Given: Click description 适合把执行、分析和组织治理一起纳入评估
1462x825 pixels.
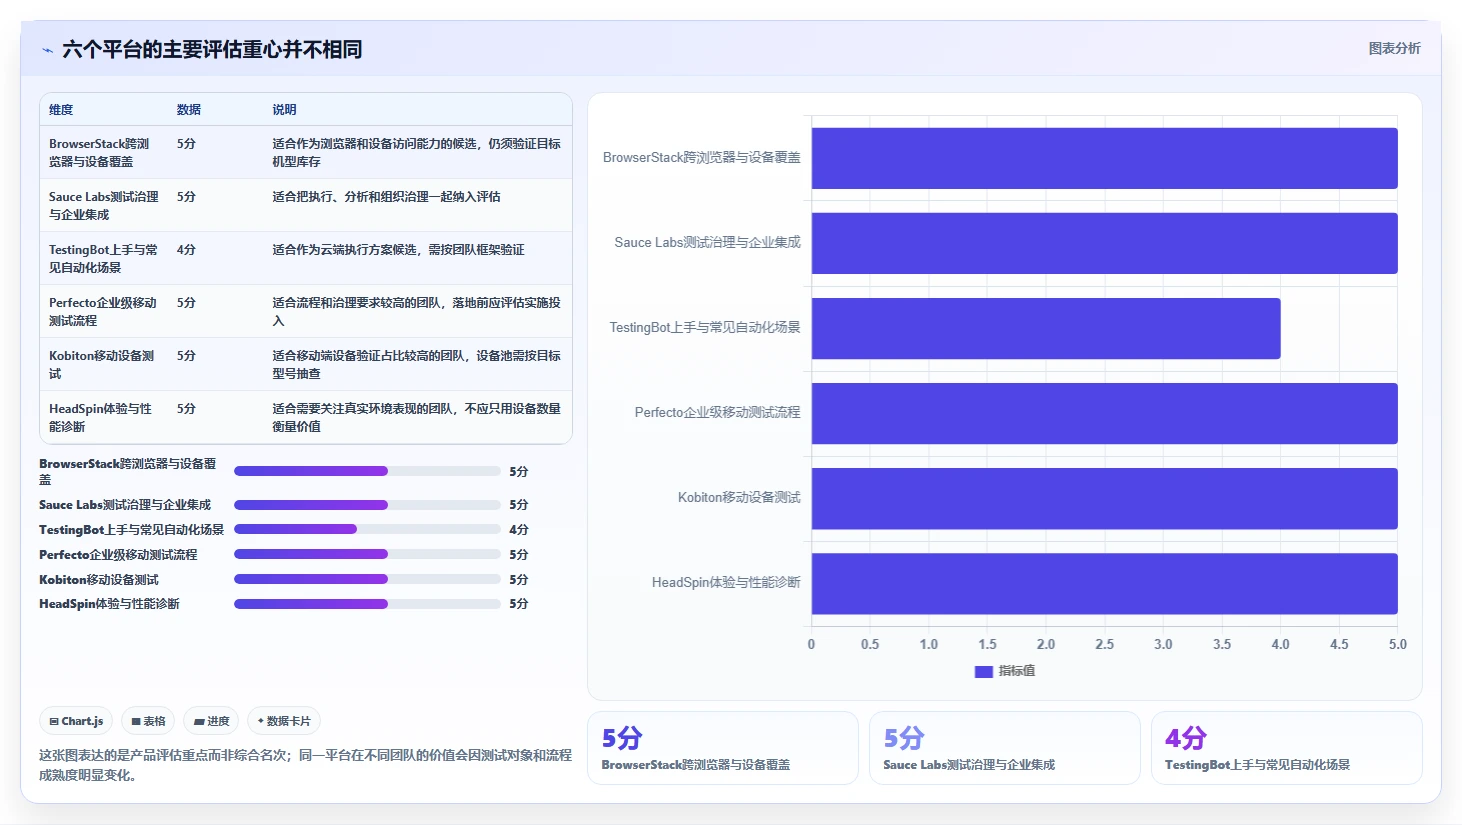Looking at the screenshot, I should (387, 197).
